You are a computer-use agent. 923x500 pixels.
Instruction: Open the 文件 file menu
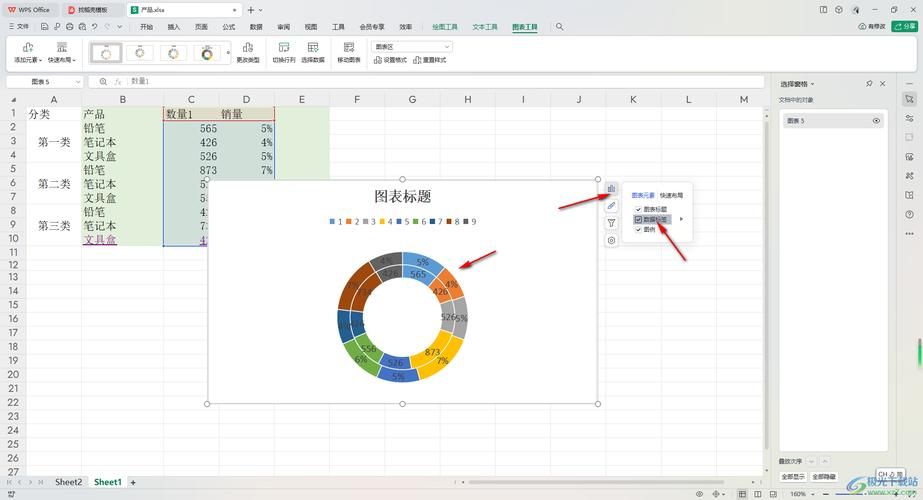tap(19, 27)
